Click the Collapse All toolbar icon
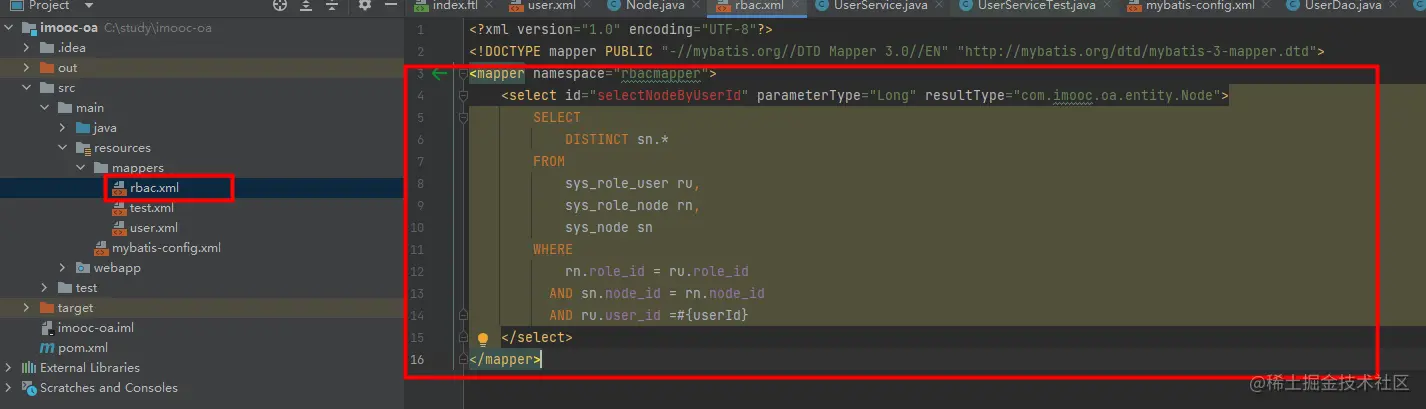1426x409 pixels. [x=331, y=5]
